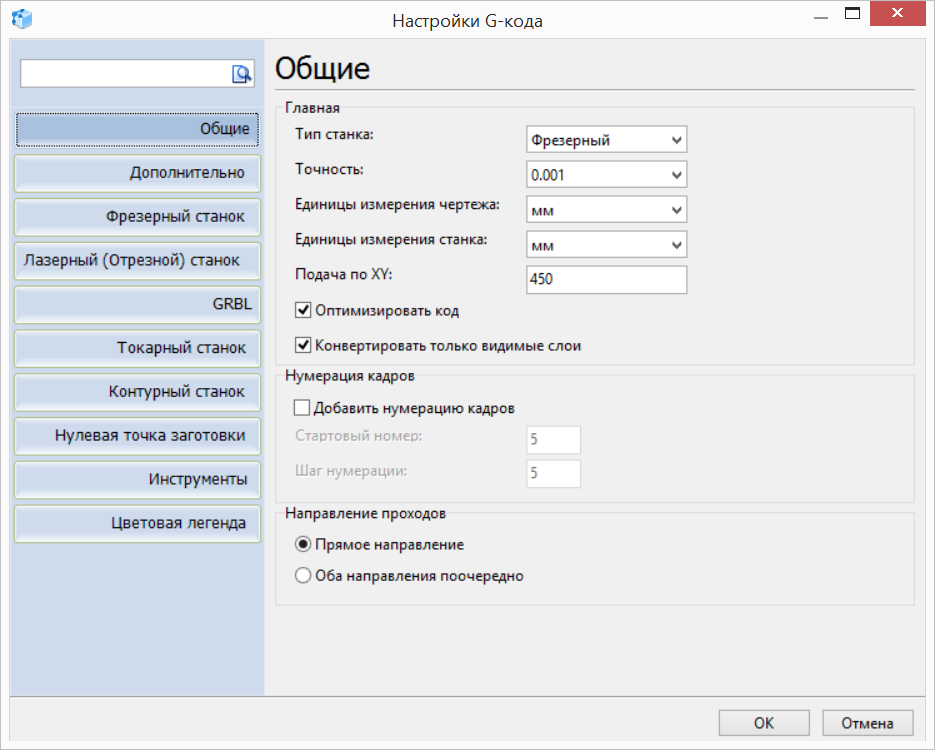Select the Общие settings page
935x751 pixels.
tap(137, 129)
